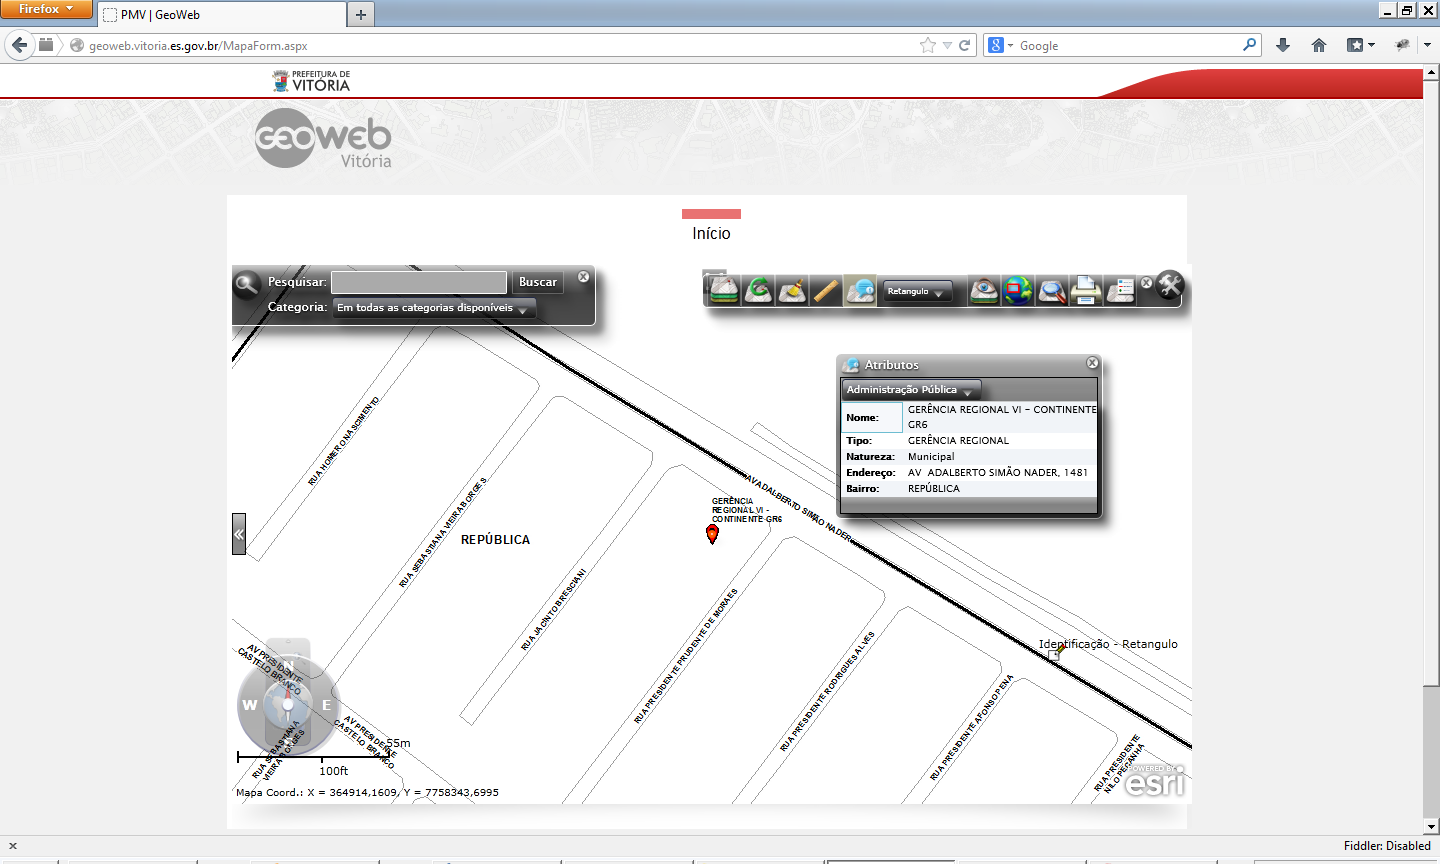
Task: Click the Tipo value GERÊNCIA REGIONAL
Action: coord(958,441)
